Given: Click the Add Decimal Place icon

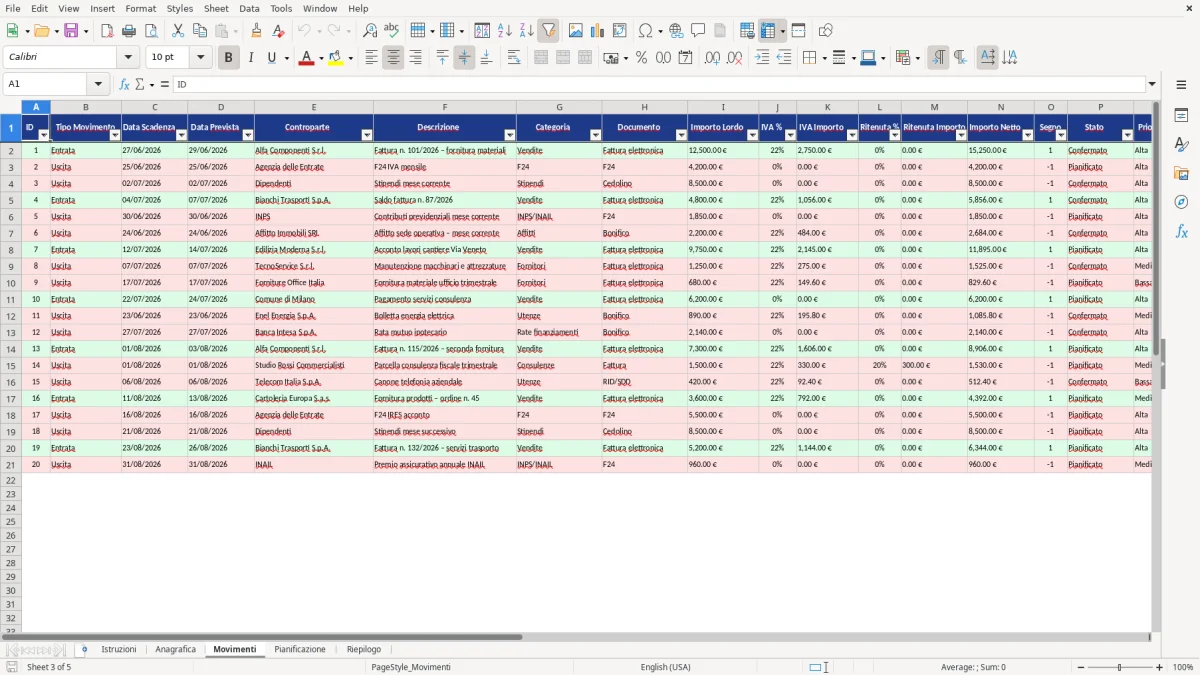Looking at the screenshot, I should tap(712, 58).
